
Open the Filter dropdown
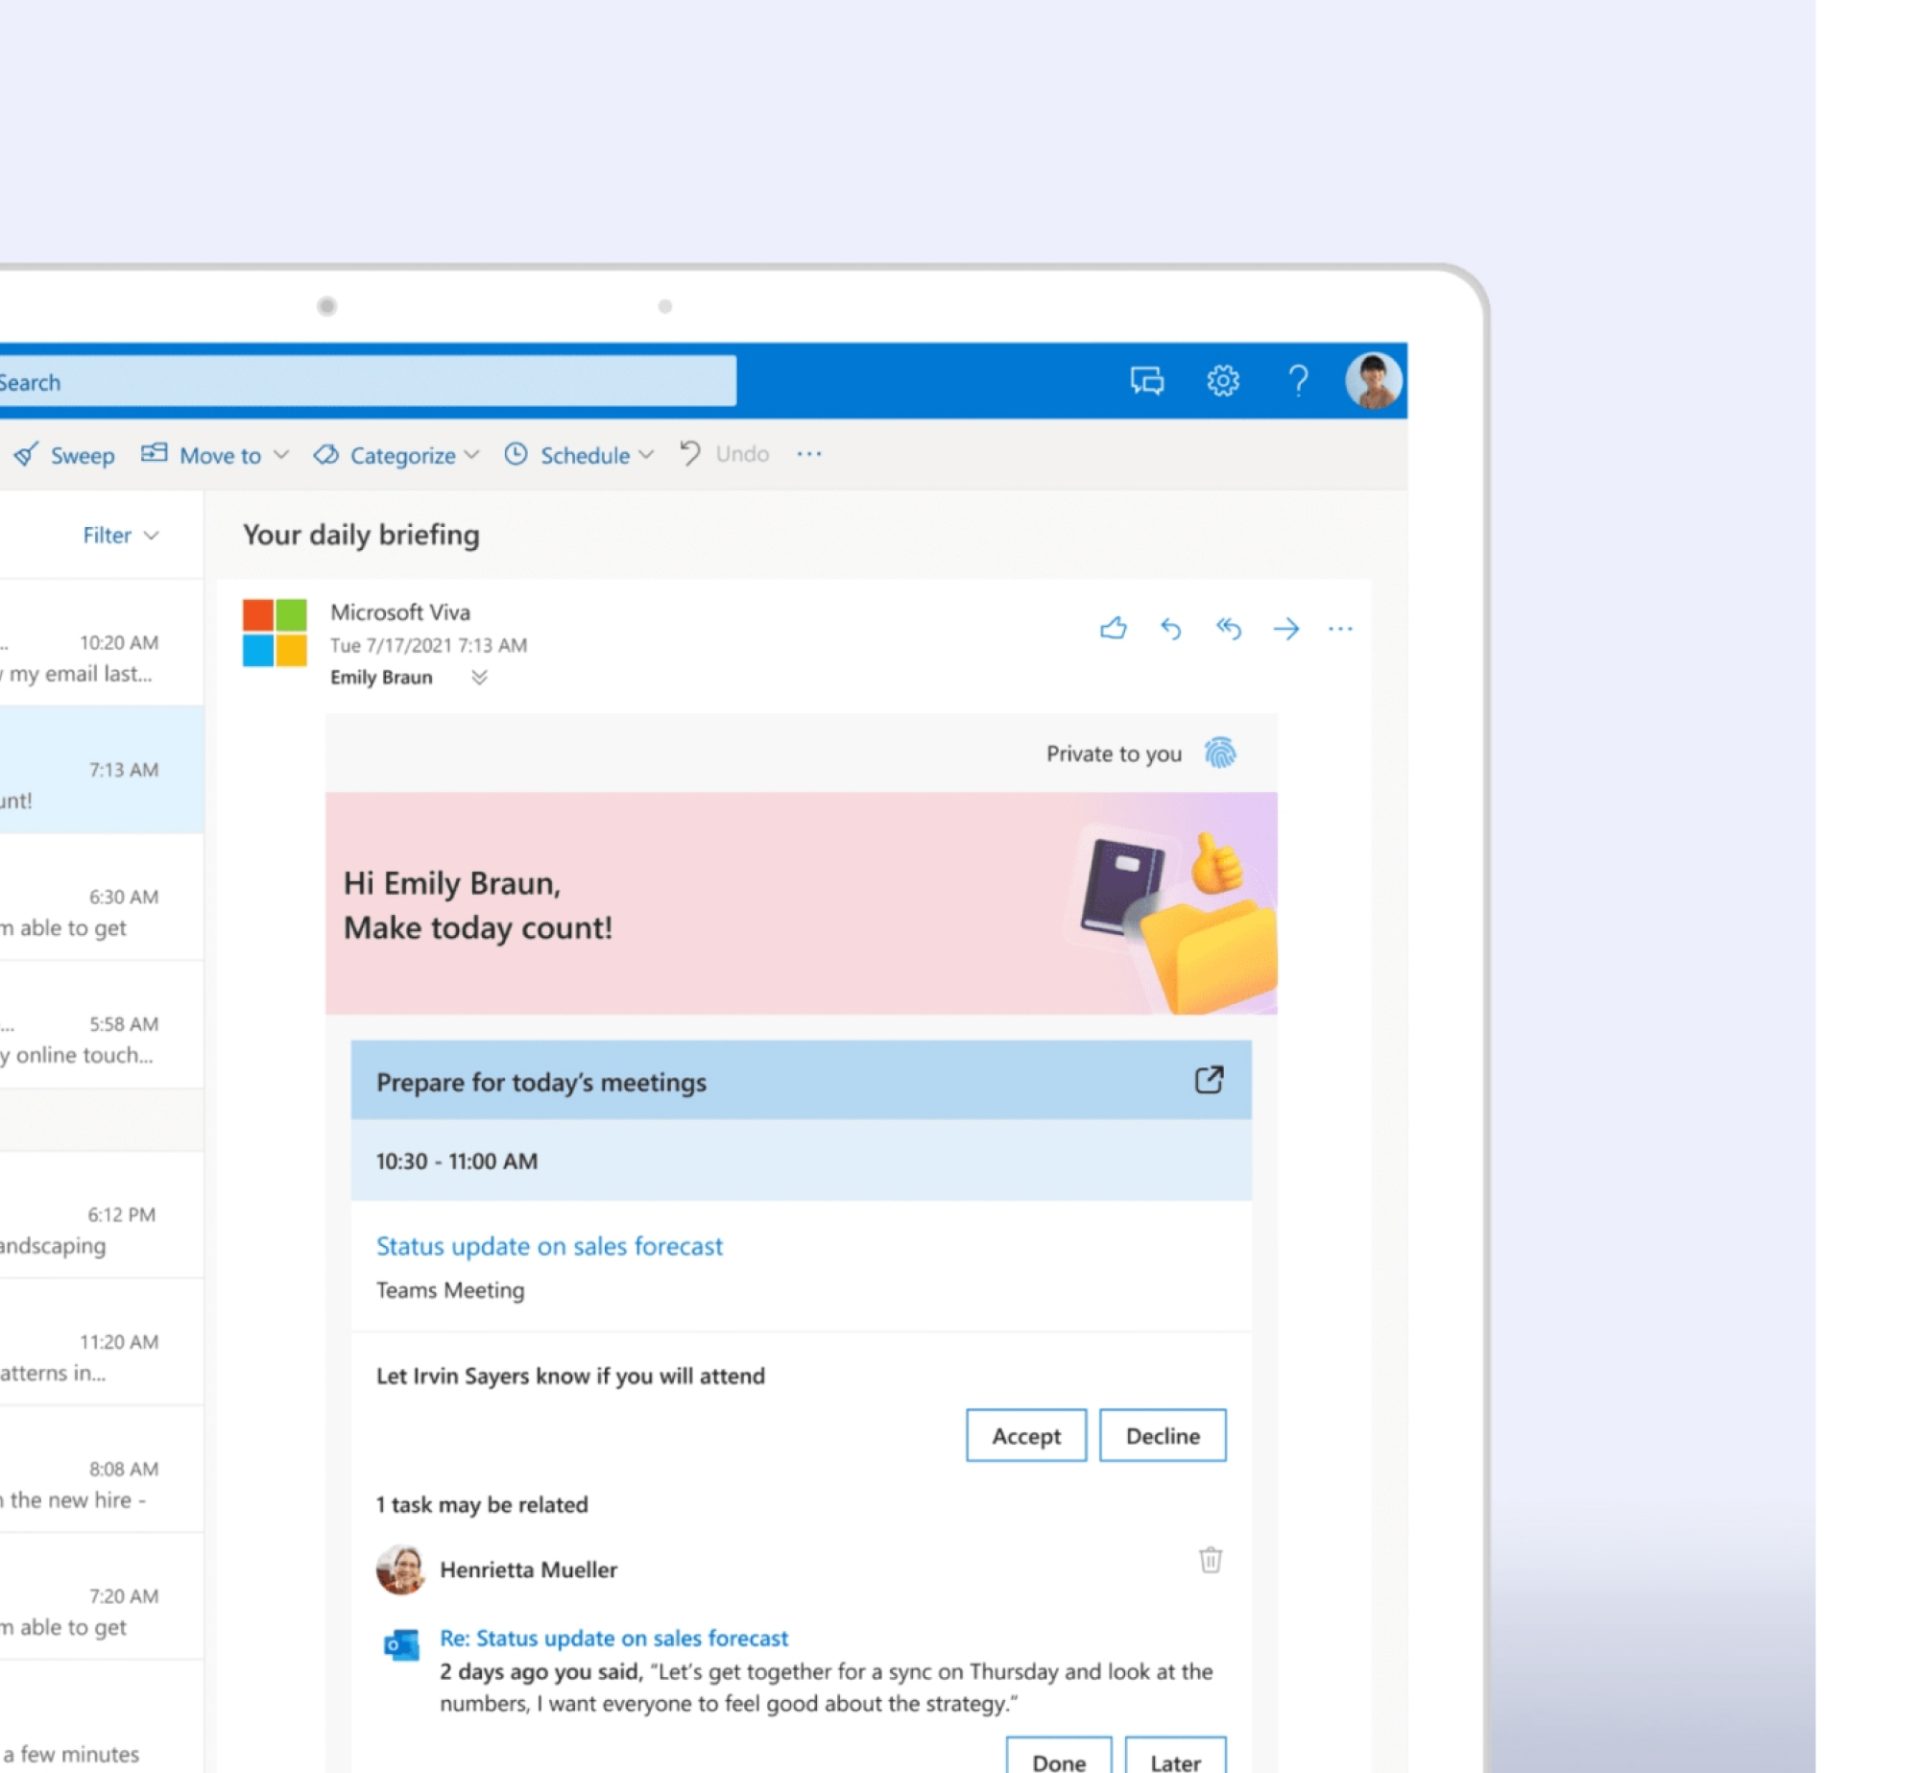pyautogui.click(x=120, y=535)
